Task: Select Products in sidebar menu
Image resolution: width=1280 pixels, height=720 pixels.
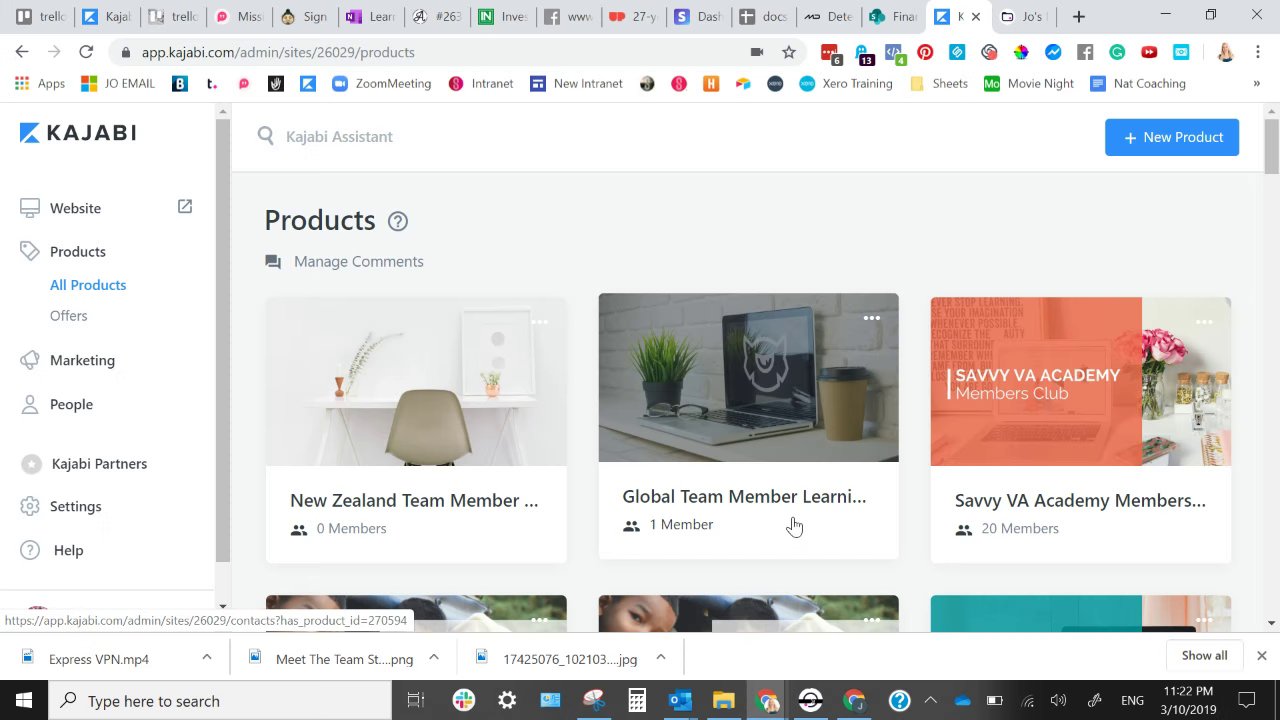Action: click(x=77, y=252)
